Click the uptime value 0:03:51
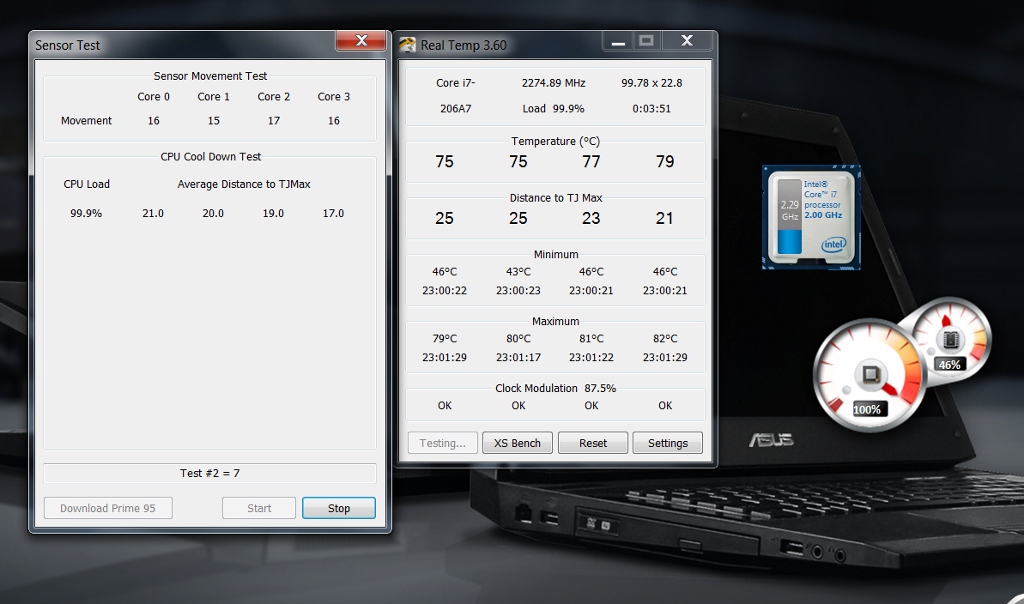 652,108
